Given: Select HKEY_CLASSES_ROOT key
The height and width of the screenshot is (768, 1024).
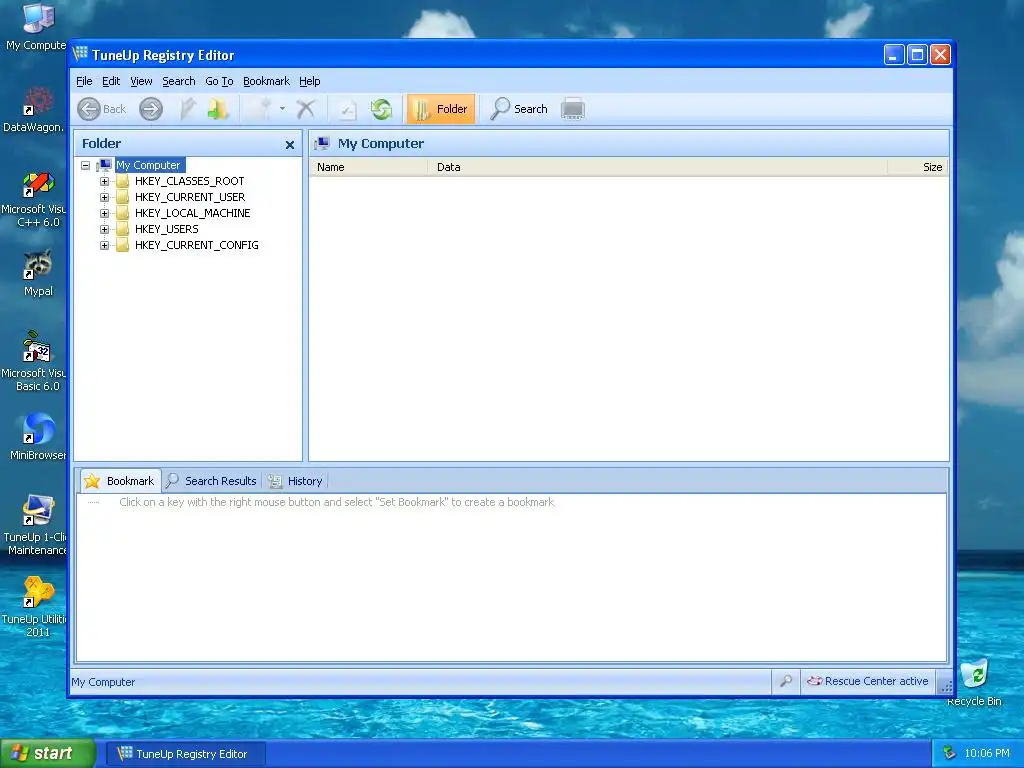Looking at the screenshot, I should (189, 181).
